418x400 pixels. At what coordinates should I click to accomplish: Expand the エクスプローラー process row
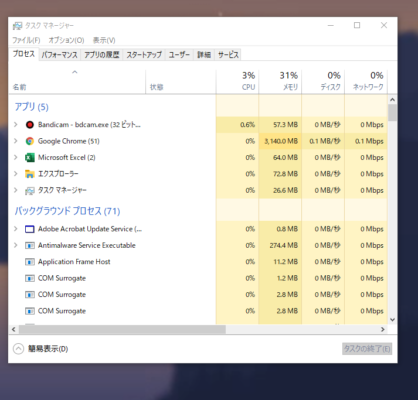[x=15, y=174]
